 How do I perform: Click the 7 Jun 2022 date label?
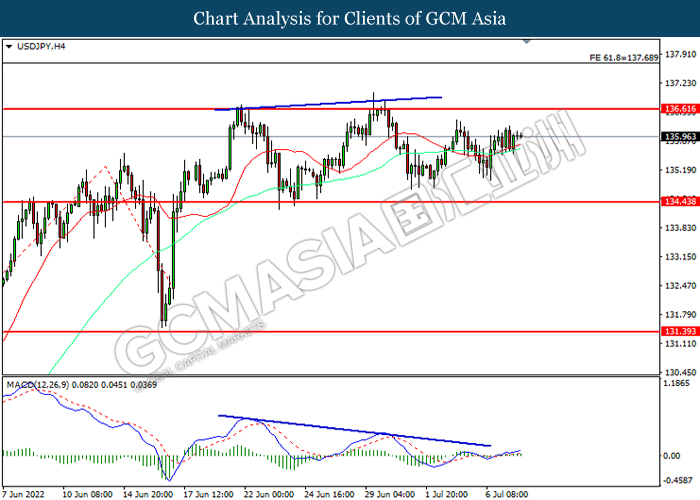pyautogui.click(x=24, y=494)
